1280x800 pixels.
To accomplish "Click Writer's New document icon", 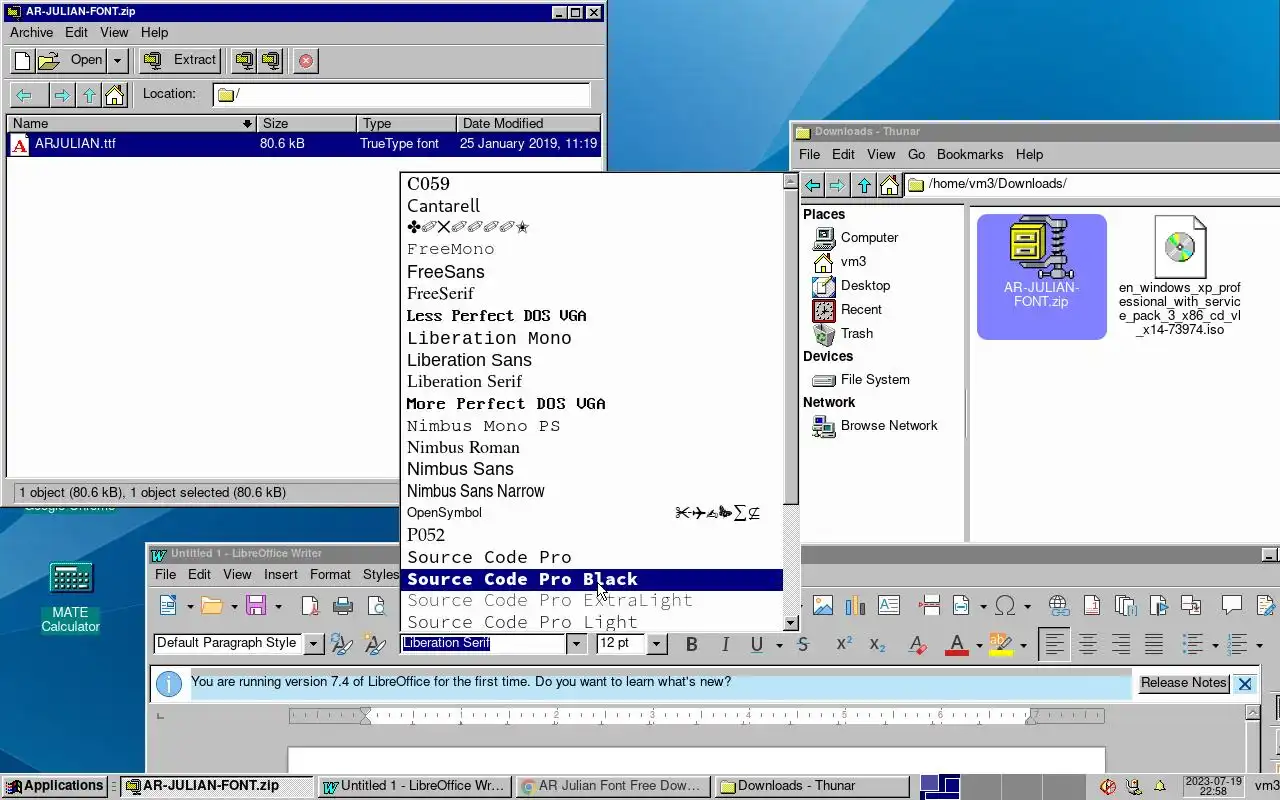I will pyautogui.click(x=168, y=605).
